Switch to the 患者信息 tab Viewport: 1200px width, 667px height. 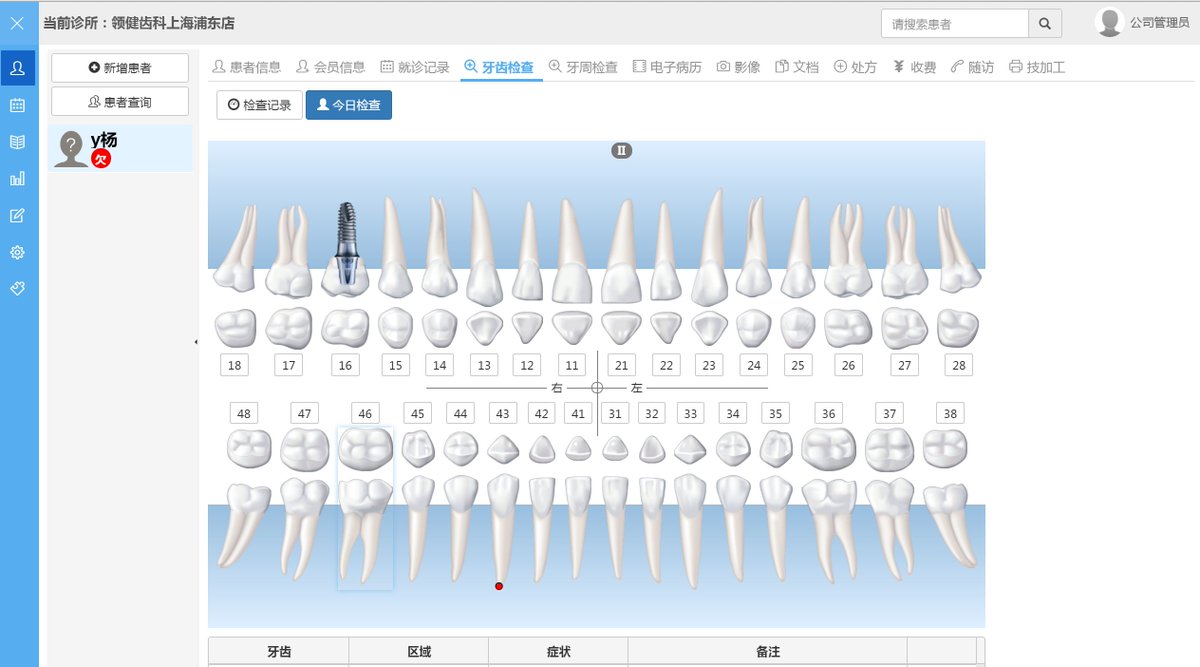tap(247, 67)
